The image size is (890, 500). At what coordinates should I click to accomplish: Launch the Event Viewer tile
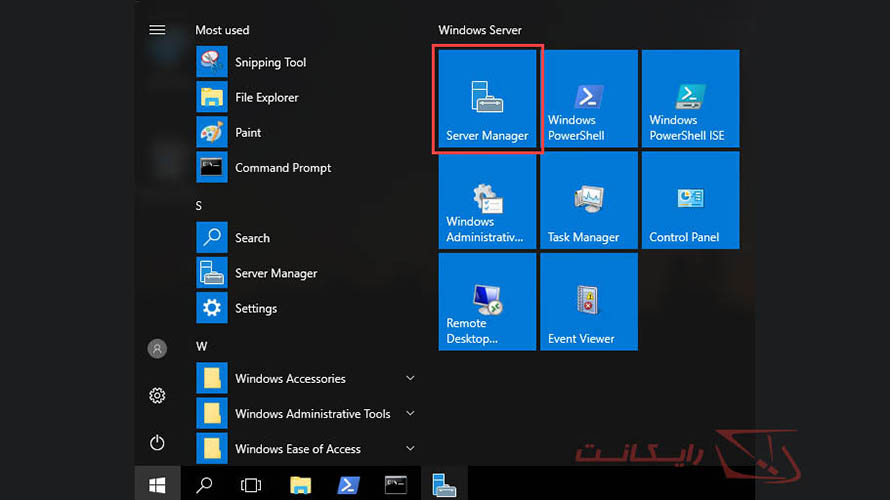589,302
